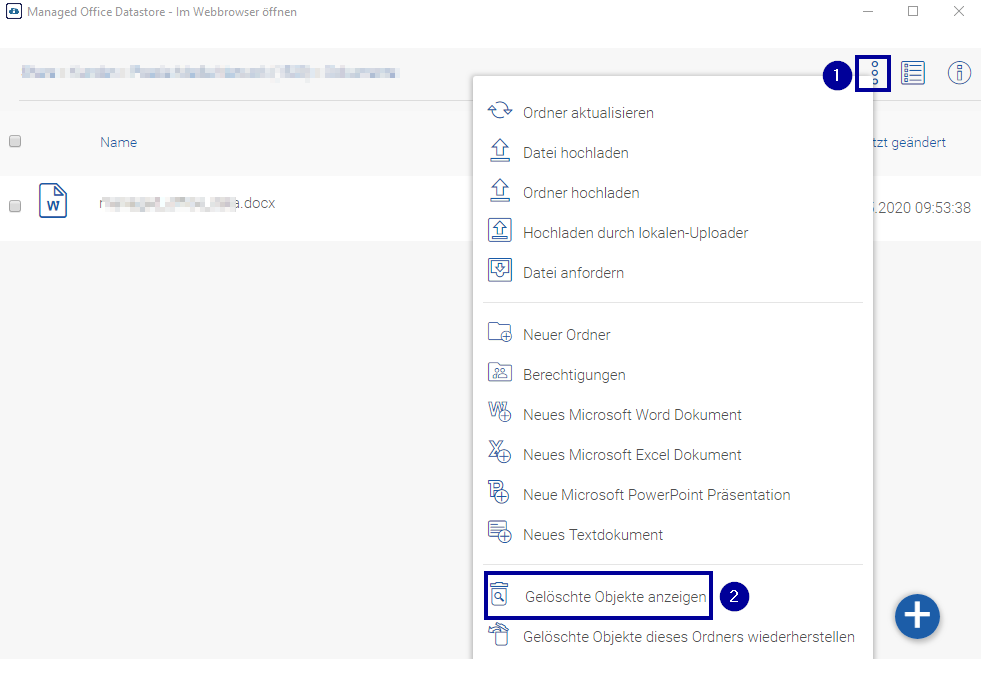
Task: Choose Ordner hochladen menu entry
Action: pyautogui.click(x=580, y=193)
